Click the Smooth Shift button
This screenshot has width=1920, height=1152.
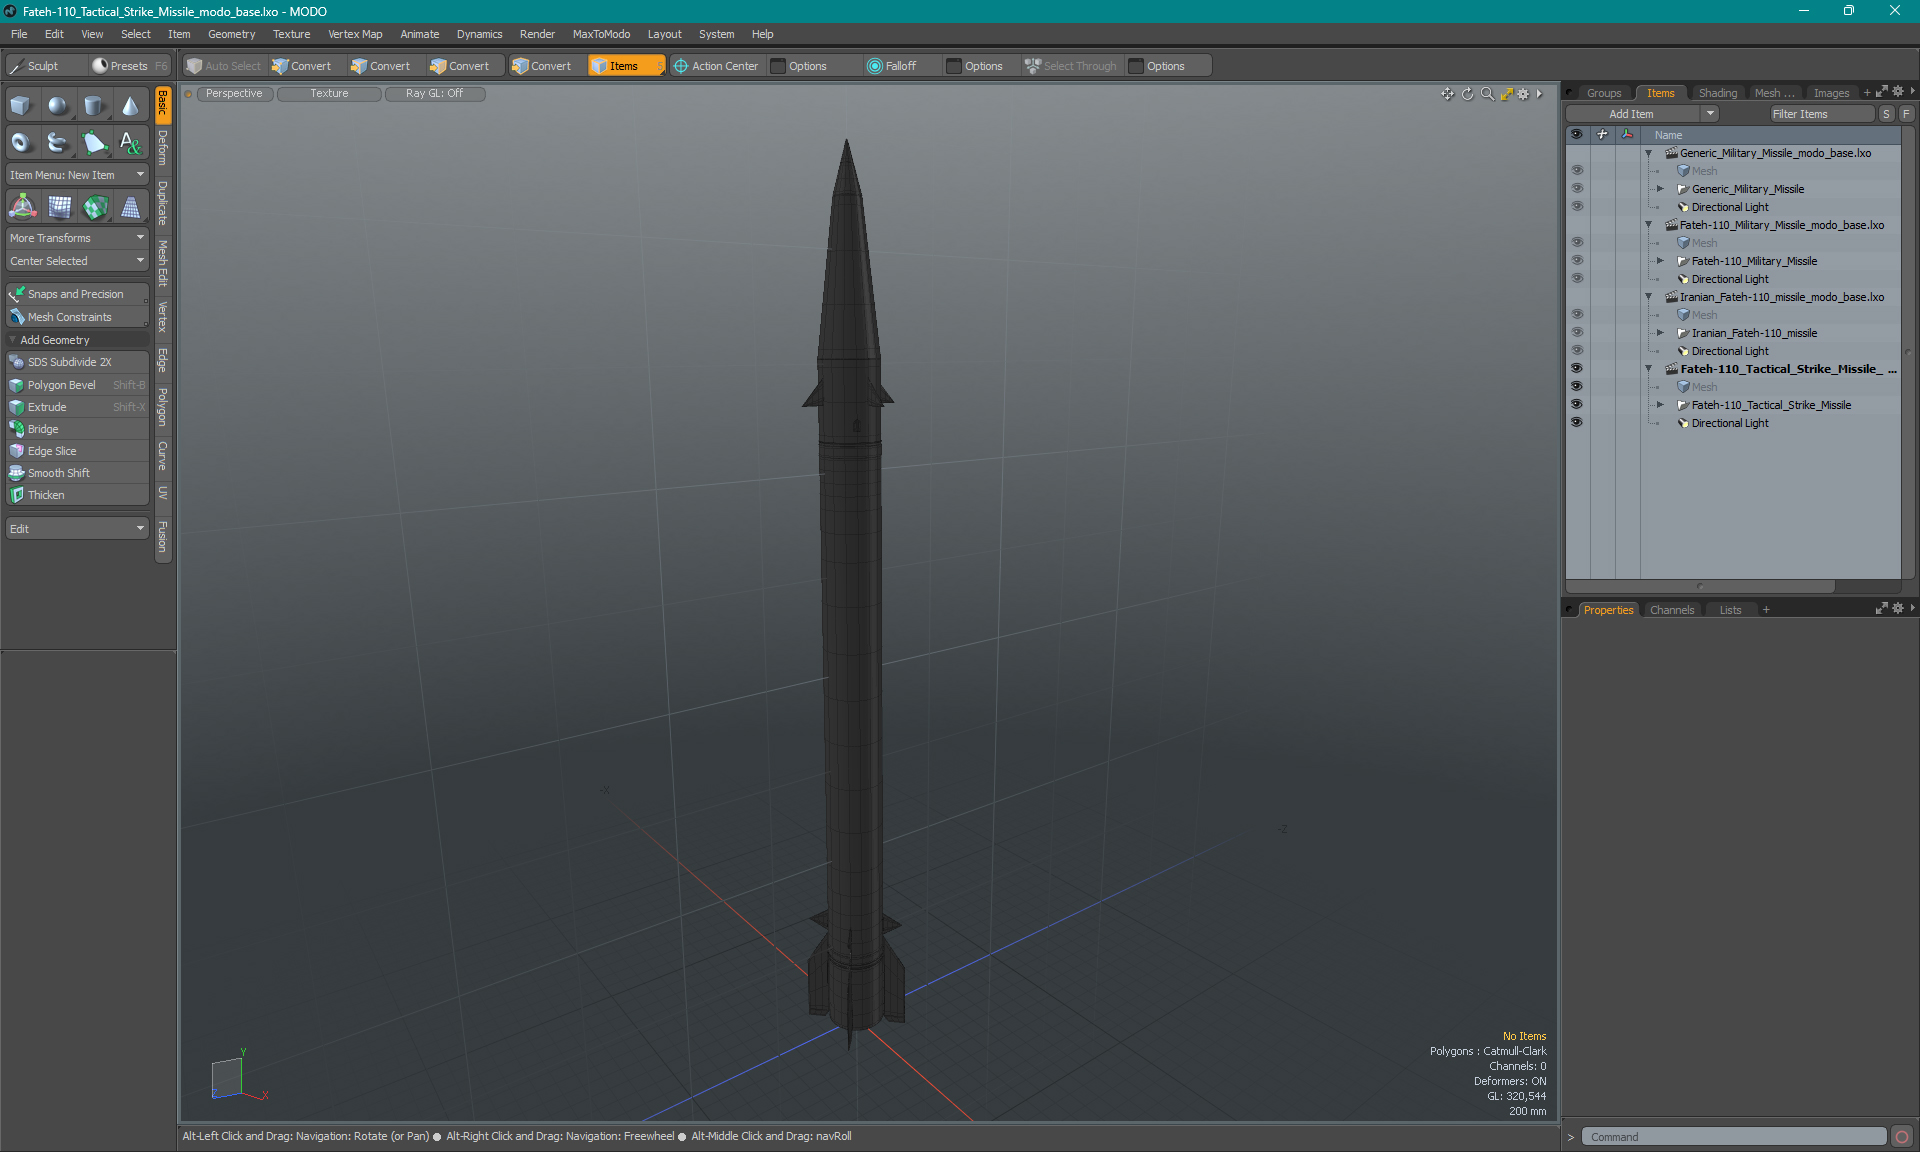(x=77, y=473)
